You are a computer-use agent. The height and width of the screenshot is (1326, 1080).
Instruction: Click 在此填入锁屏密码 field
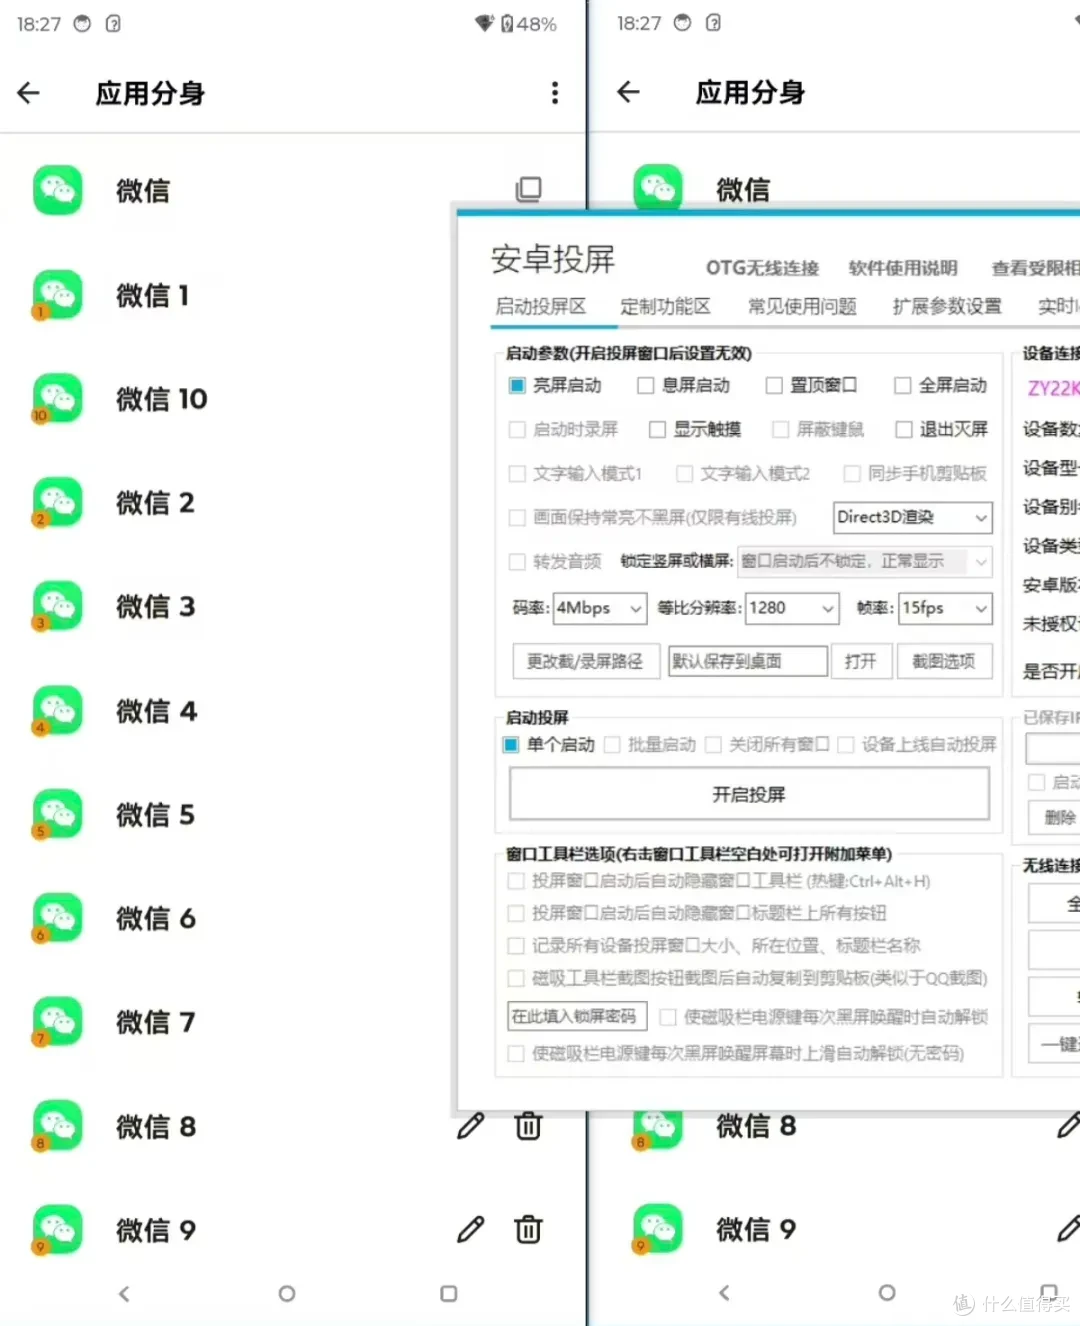577,1016
